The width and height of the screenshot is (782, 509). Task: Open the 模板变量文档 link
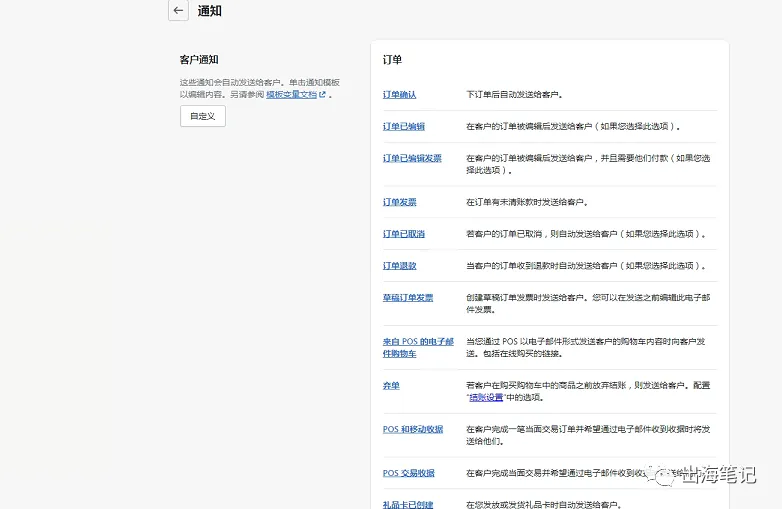coord(290,95)
